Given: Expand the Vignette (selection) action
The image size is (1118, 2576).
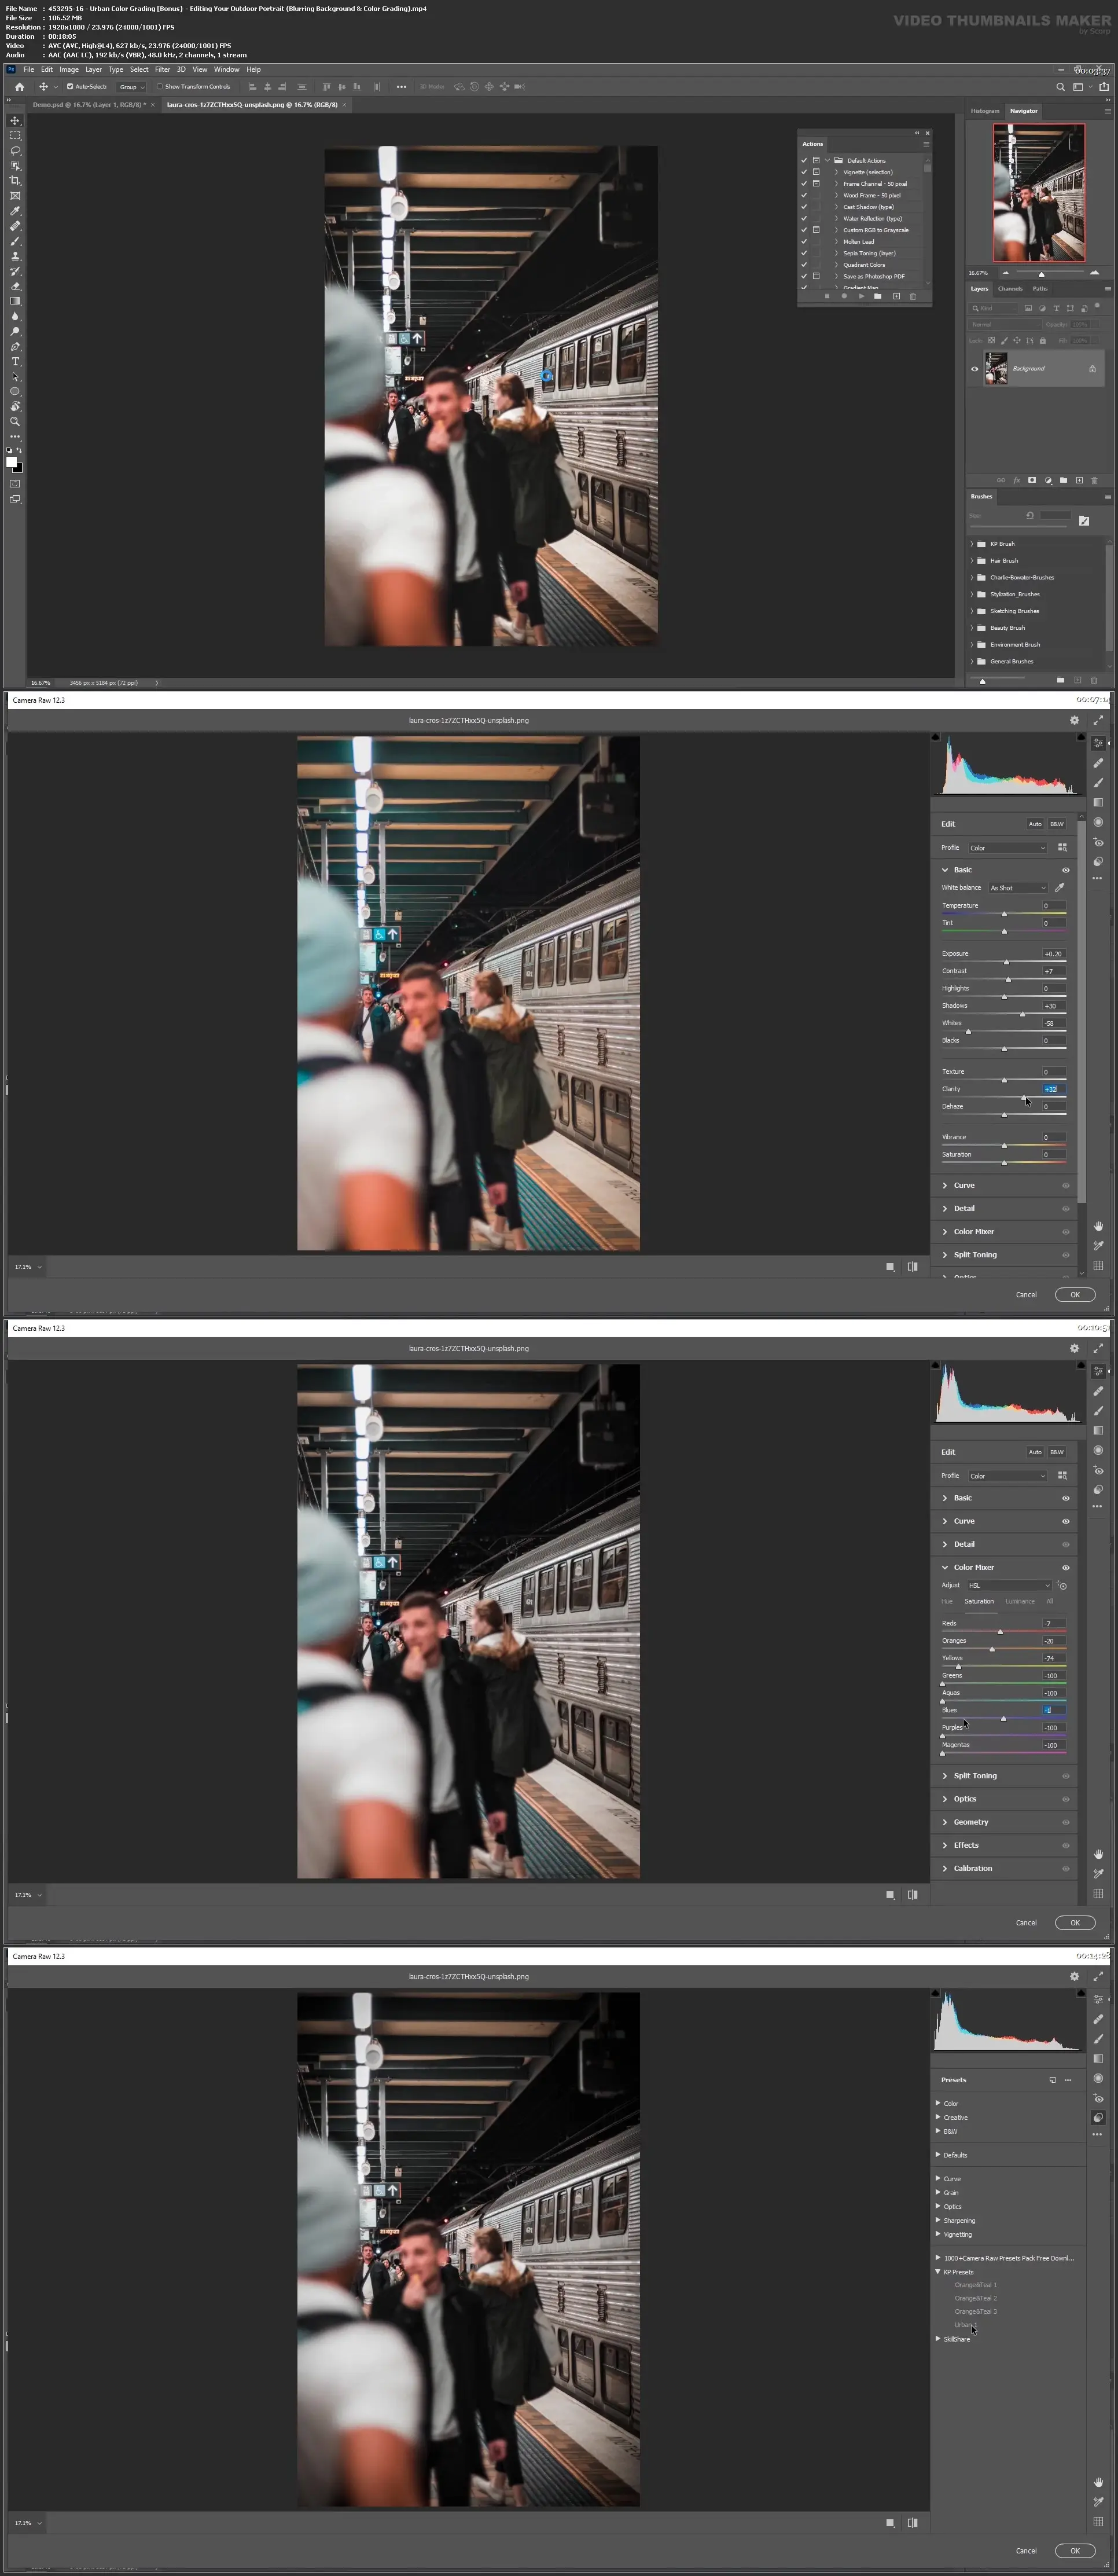Looking at the screenshot, I should point(836,172).
